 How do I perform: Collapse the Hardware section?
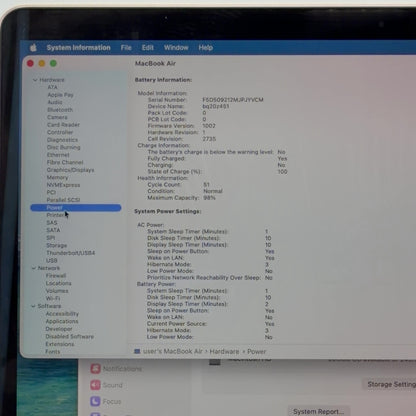point(35,80)
